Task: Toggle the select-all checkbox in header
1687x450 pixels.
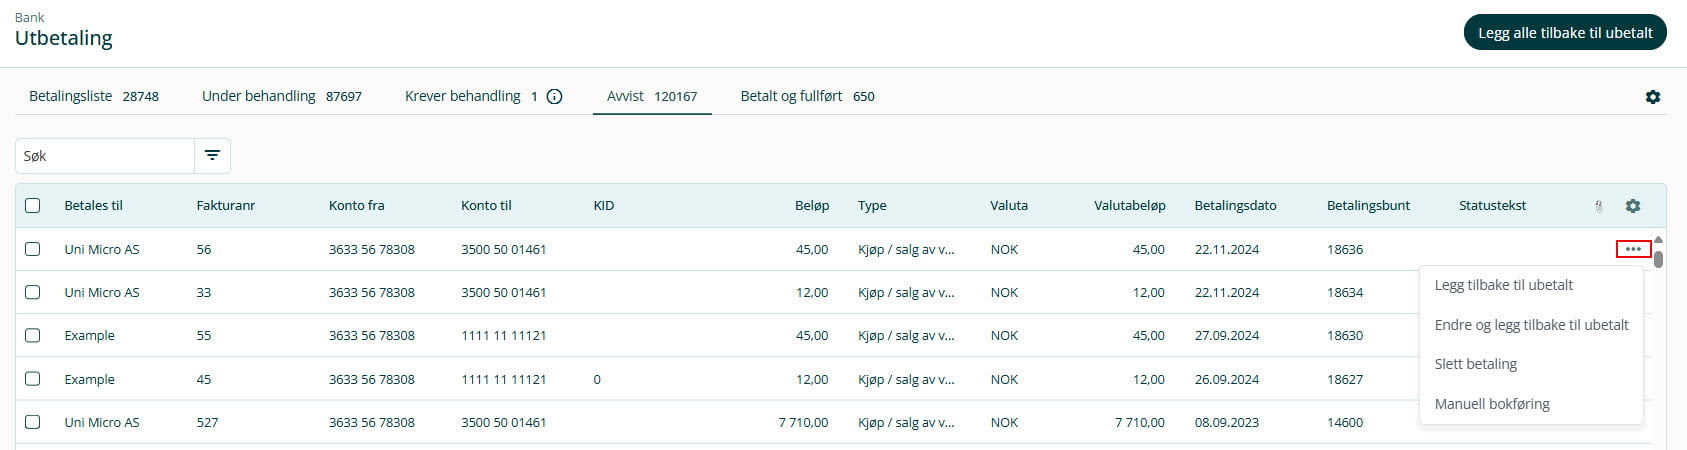Action: click(33, 206)
